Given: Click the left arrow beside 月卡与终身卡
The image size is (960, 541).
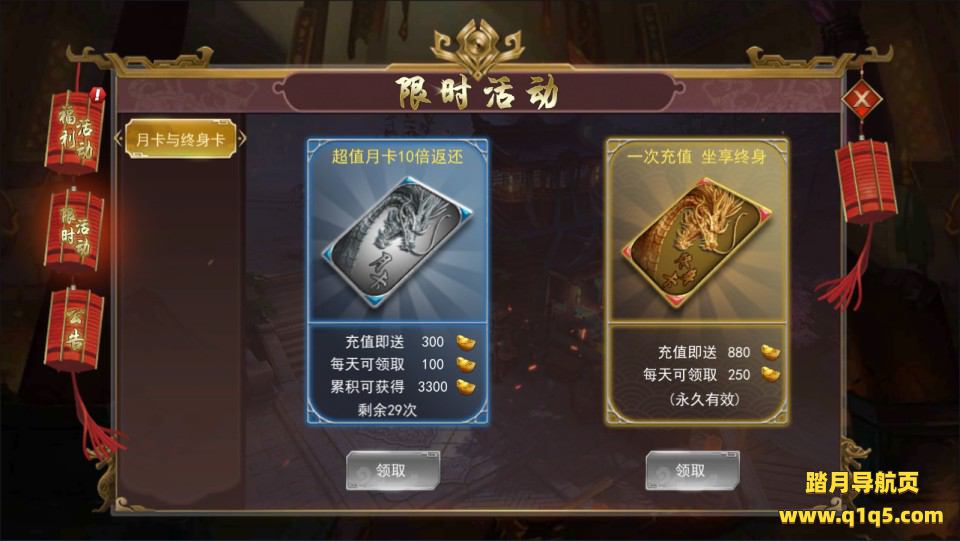Looking at the screenshot, I should (119, 139).
